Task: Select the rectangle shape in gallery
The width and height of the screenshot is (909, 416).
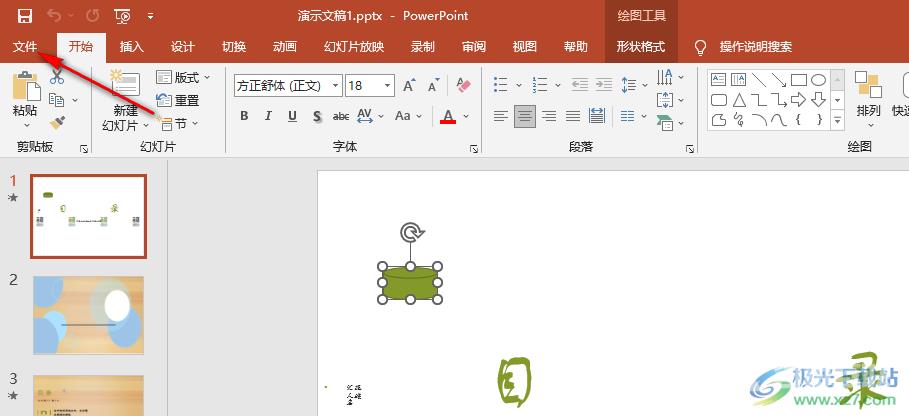Action: (x=799, y=79)
